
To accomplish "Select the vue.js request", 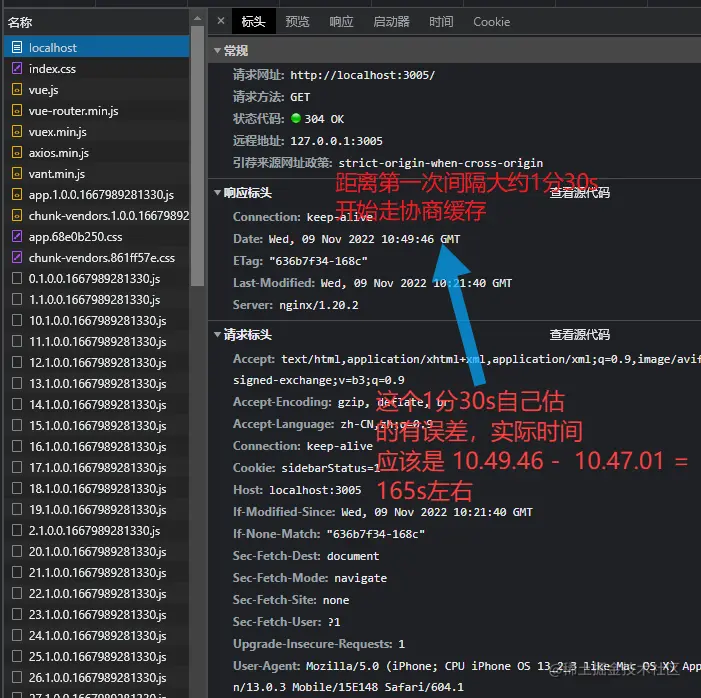I will (97, 89).
